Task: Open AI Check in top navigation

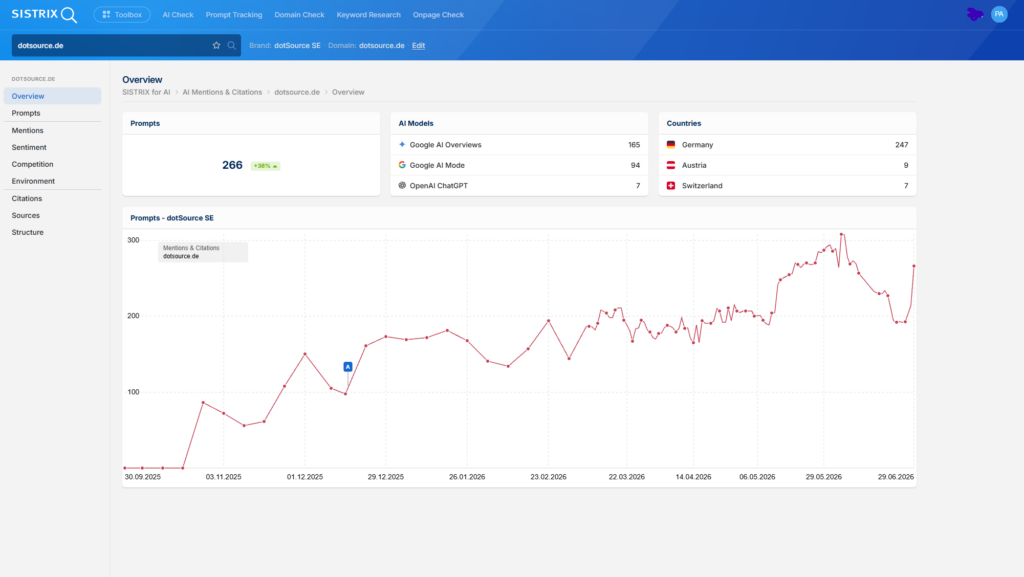Action: pyautogui.click(x=178, y=14)
